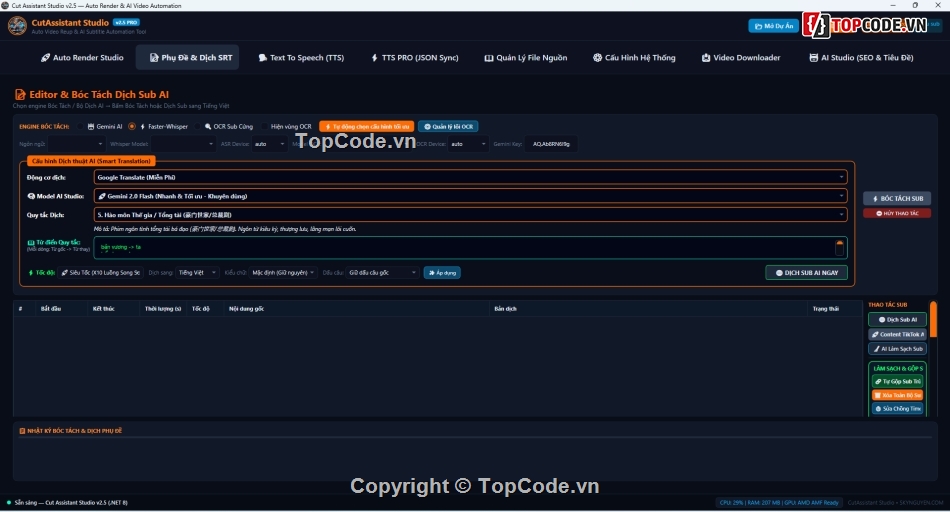Image resolution: width=950 pixels, height=512 pixels.
Task: Go to the Cấu Hình Hệ Thống tab
Action: click(634, 58)
